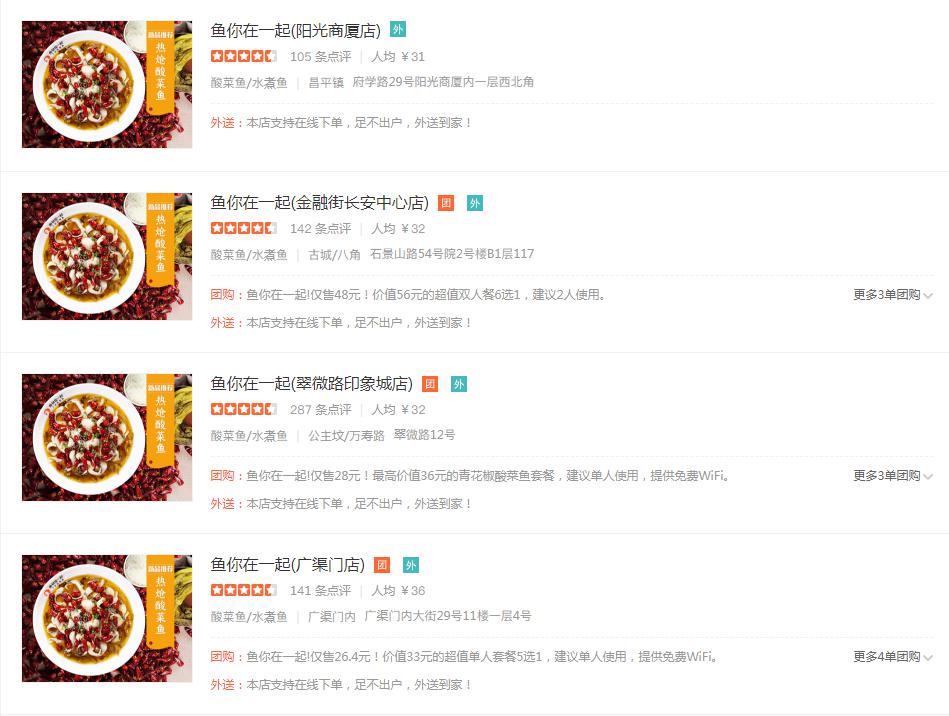Click the 外 badge next to 翠微路印象城店

pyautogui.click(x=459, y=384)
